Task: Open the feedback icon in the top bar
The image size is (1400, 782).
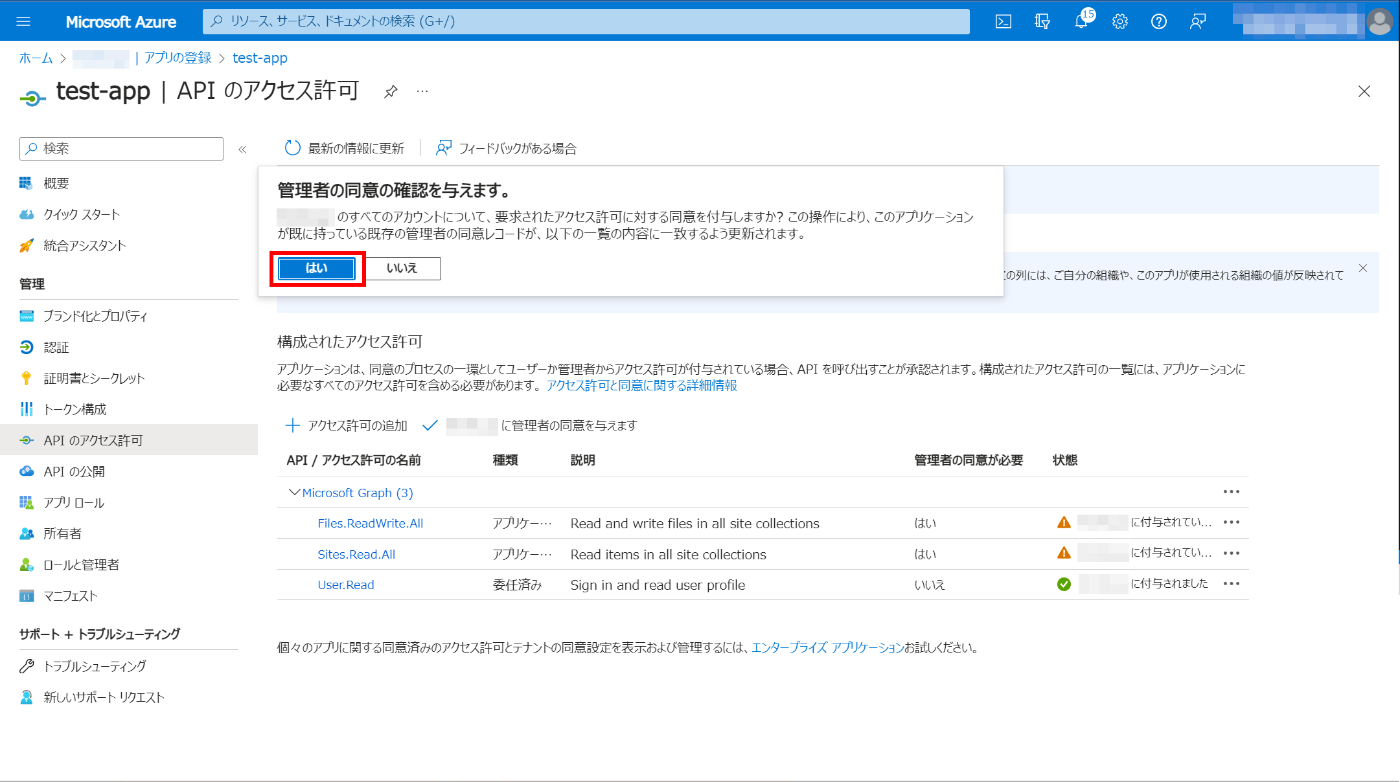Action: (x=1198, y=21)
